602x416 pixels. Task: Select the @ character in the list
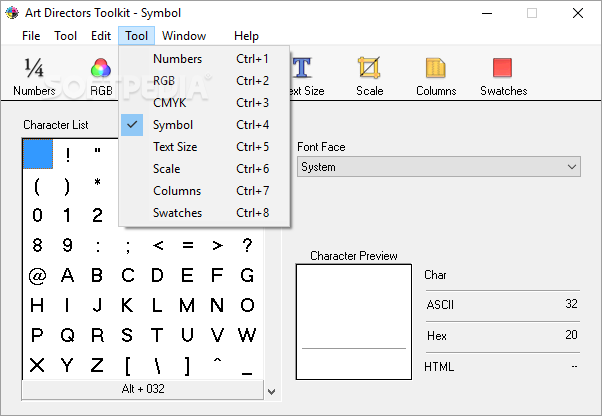(x=38, y=275)
